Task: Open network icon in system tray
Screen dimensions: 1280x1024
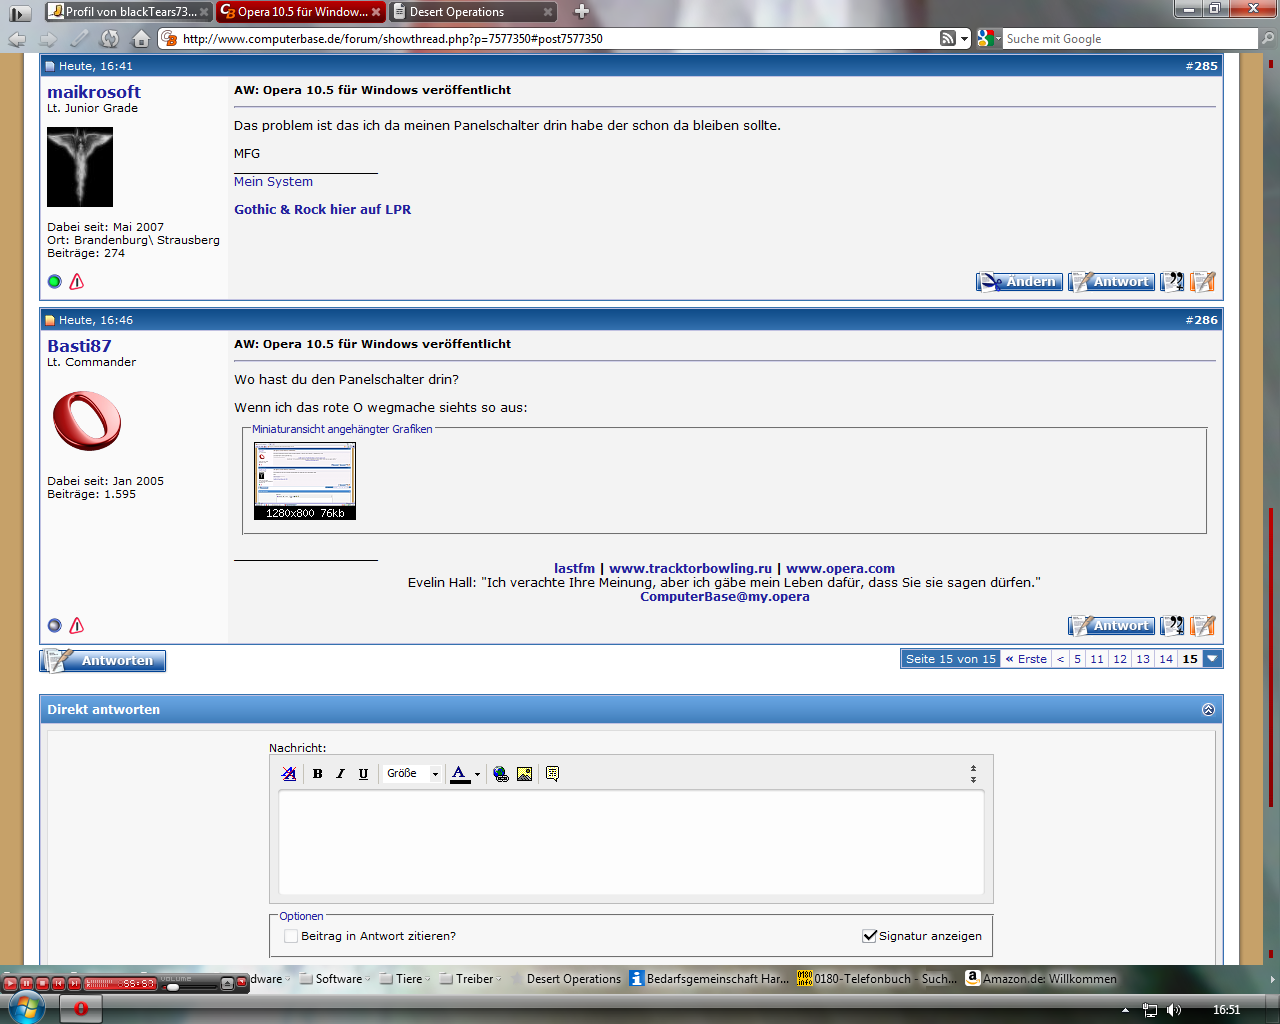Action: [1150, 1010]
